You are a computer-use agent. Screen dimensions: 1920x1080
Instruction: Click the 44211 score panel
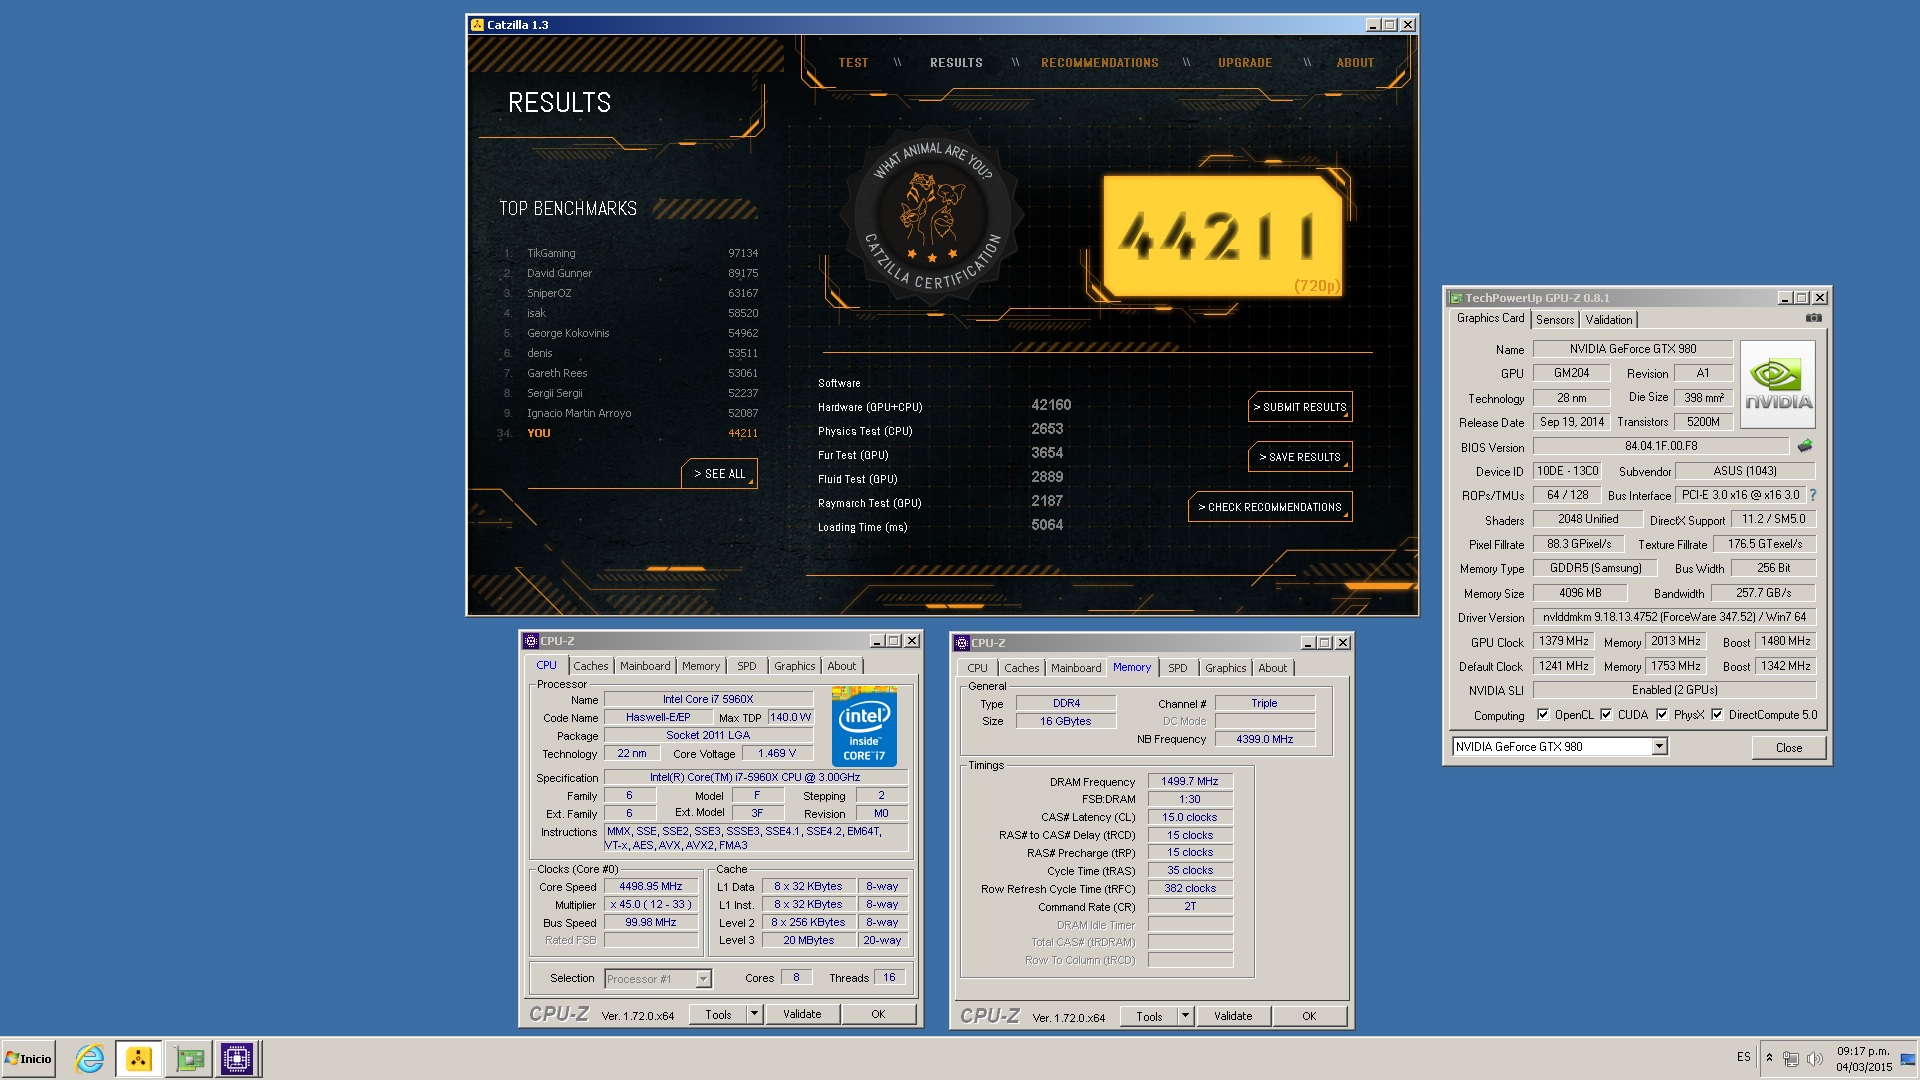[x=1222, y=237]
